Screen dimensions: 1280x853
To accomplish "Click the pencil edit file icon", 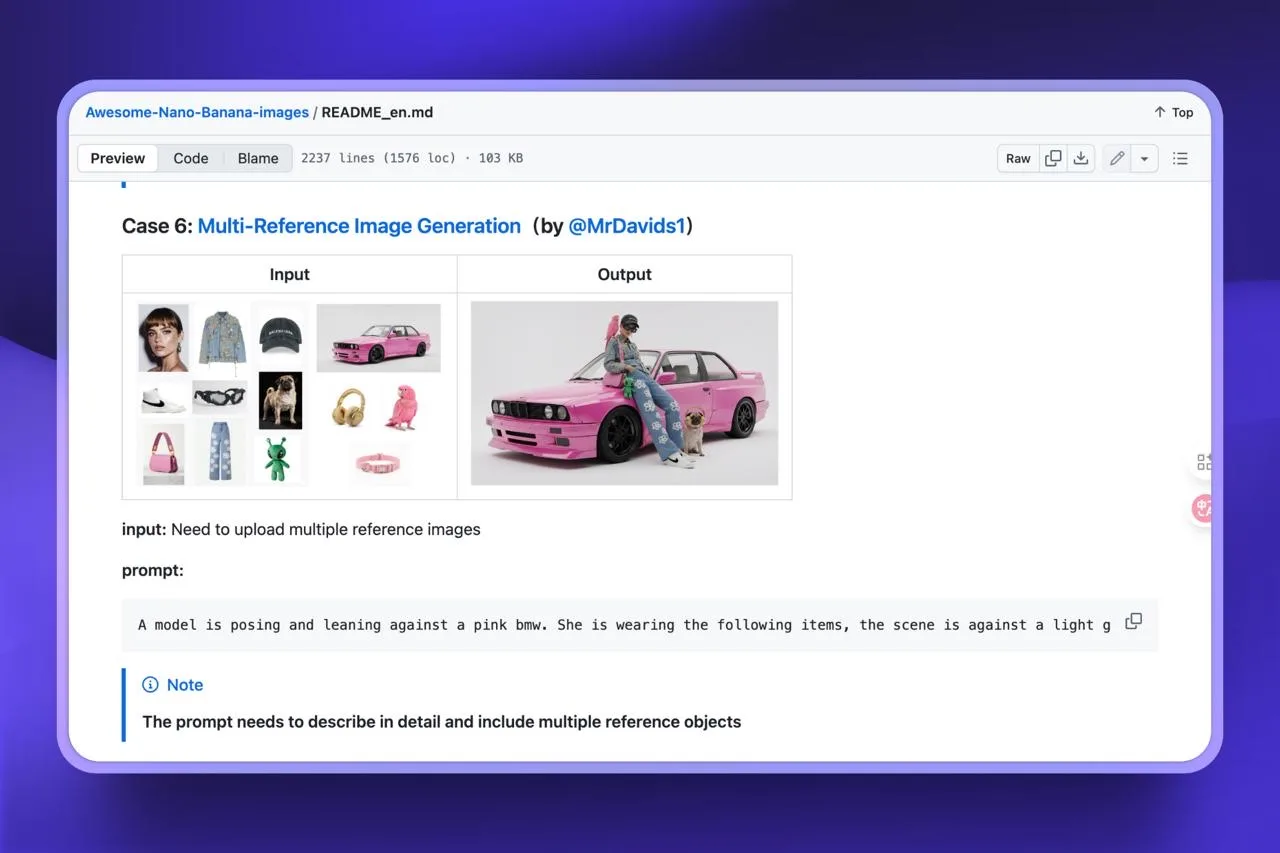I will click(x=1117, y=158).
